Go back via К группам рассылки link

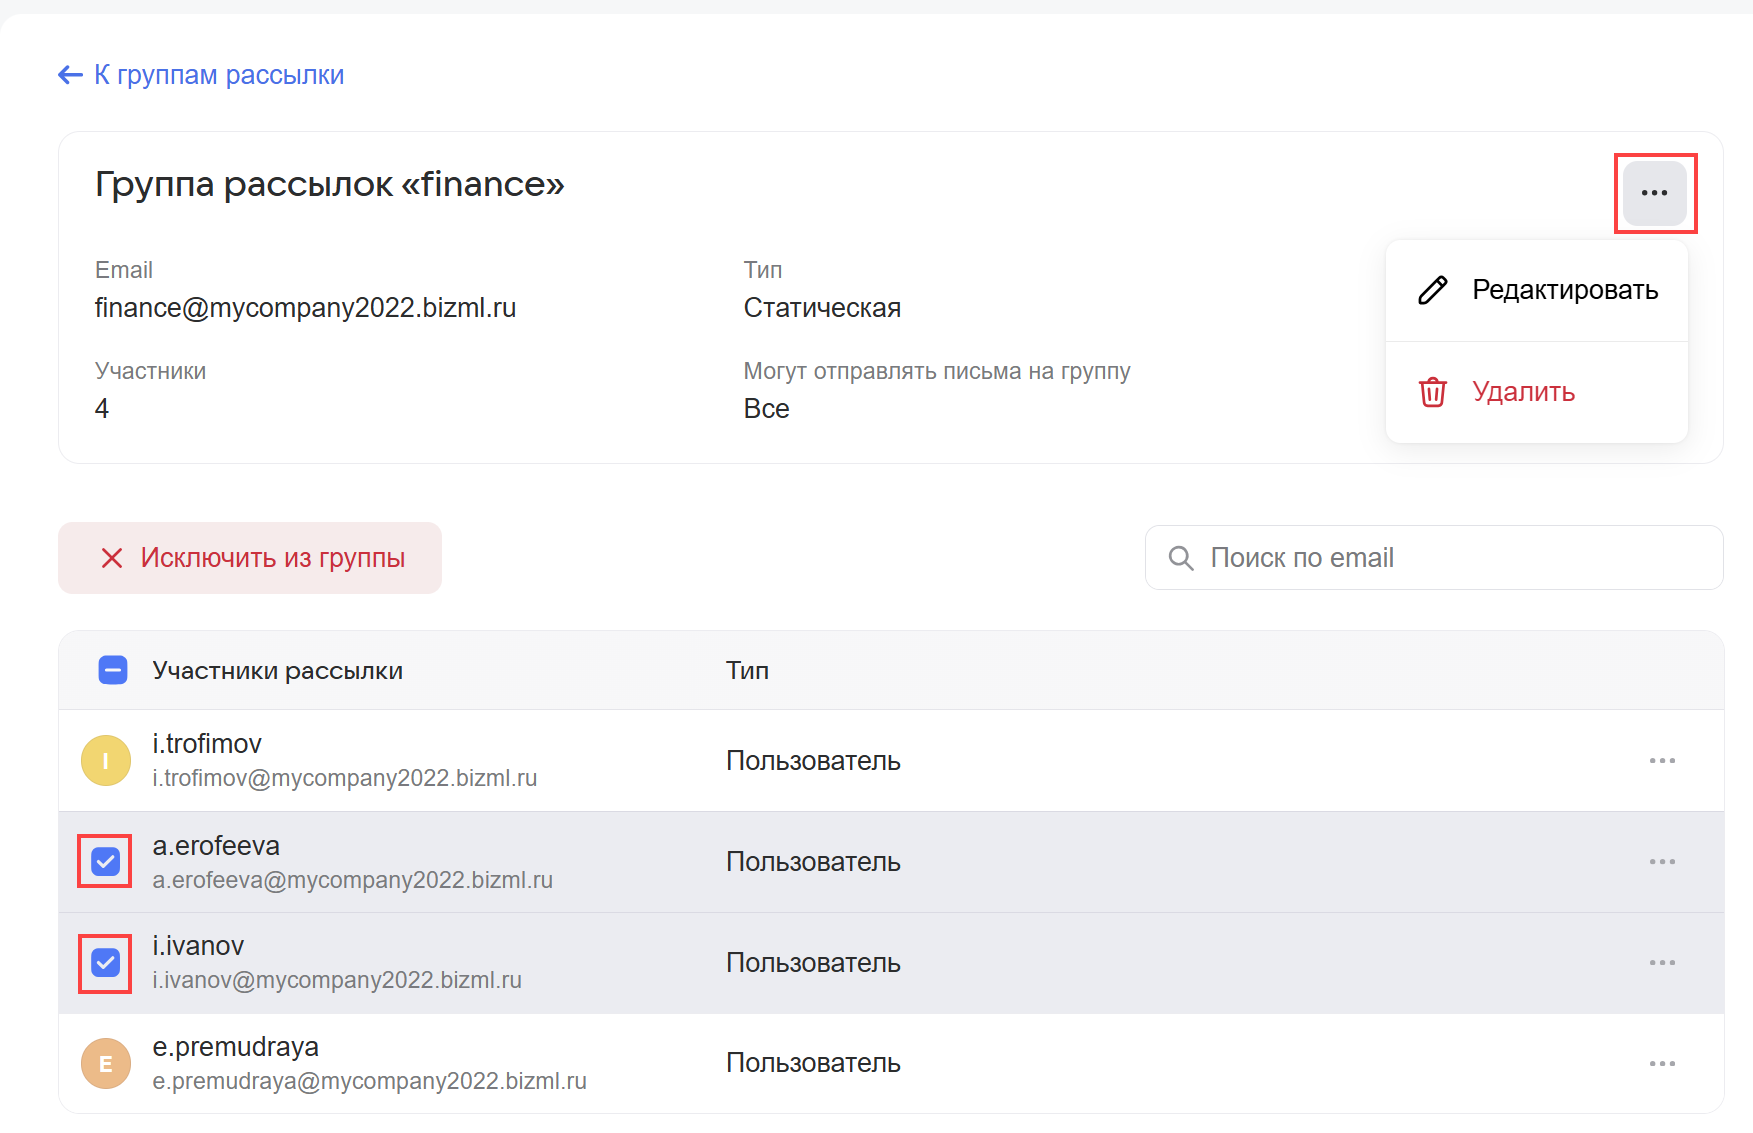[x=219, y=75]
